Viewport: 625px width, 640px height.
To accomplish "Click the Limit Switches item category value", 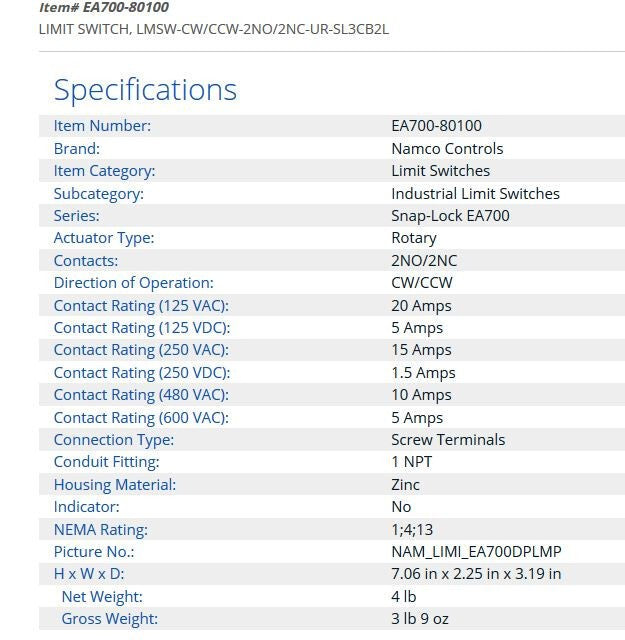I will tap(440, 171).
